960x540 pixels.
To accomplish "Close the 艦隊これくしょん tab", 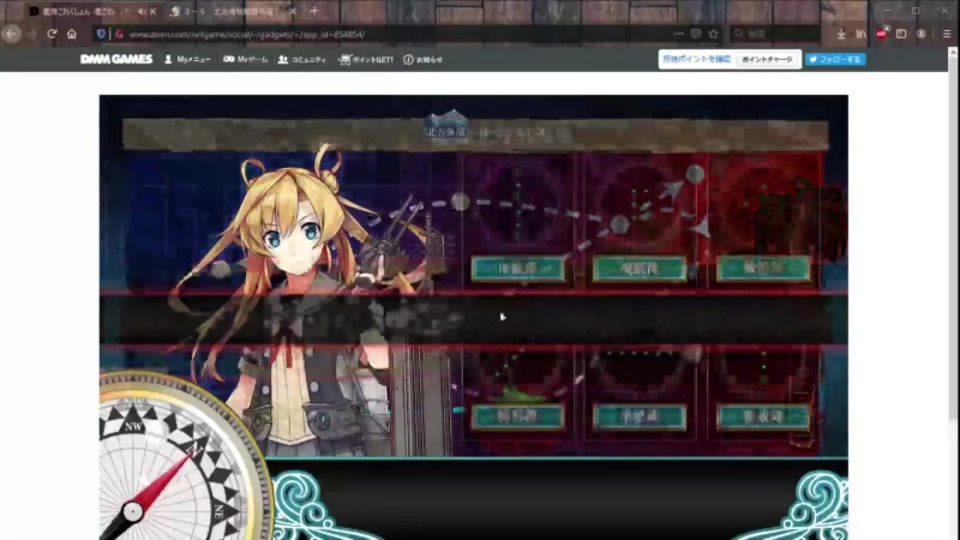I will 153,11.
